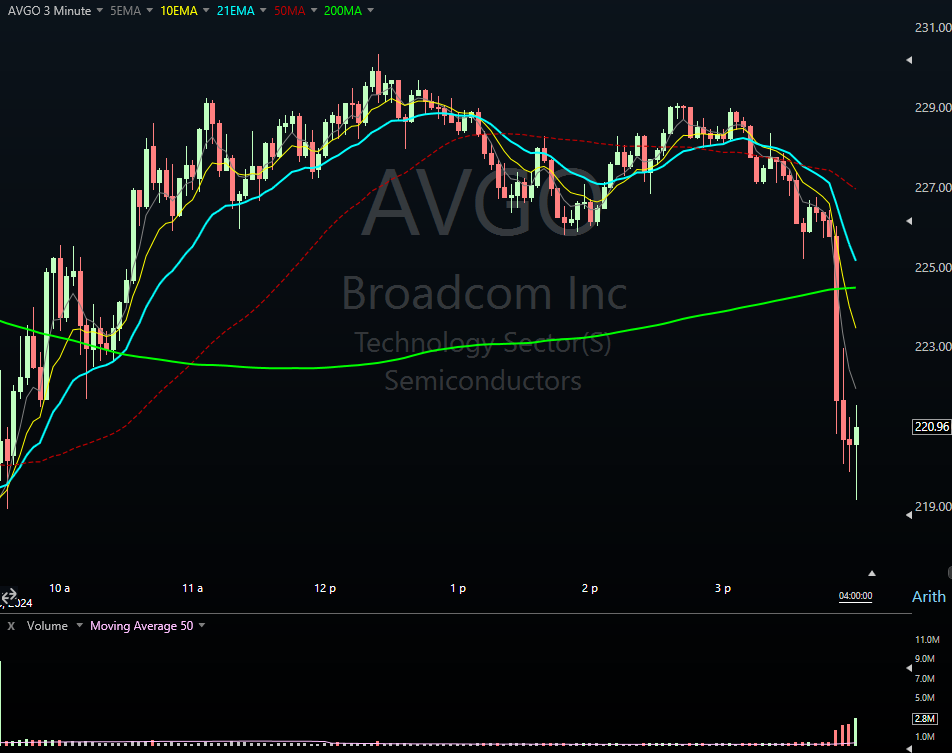Select the 21EMA indicator label

click(x=235, y=11)
